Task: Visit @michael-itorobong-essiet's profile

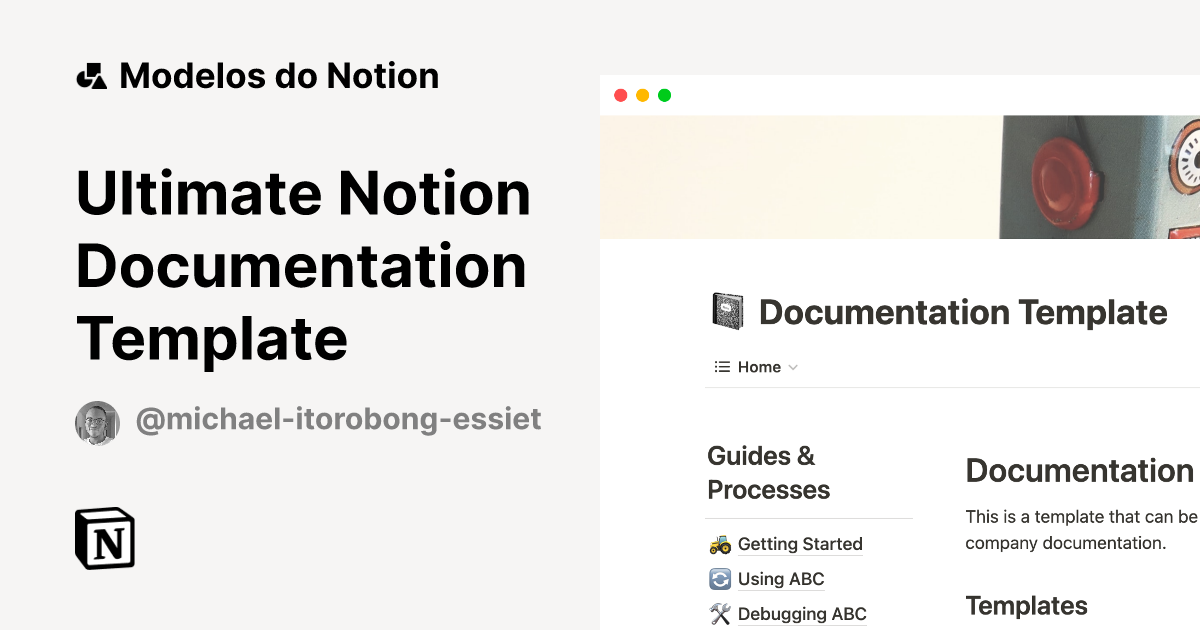Action: (x=339, y=419)
